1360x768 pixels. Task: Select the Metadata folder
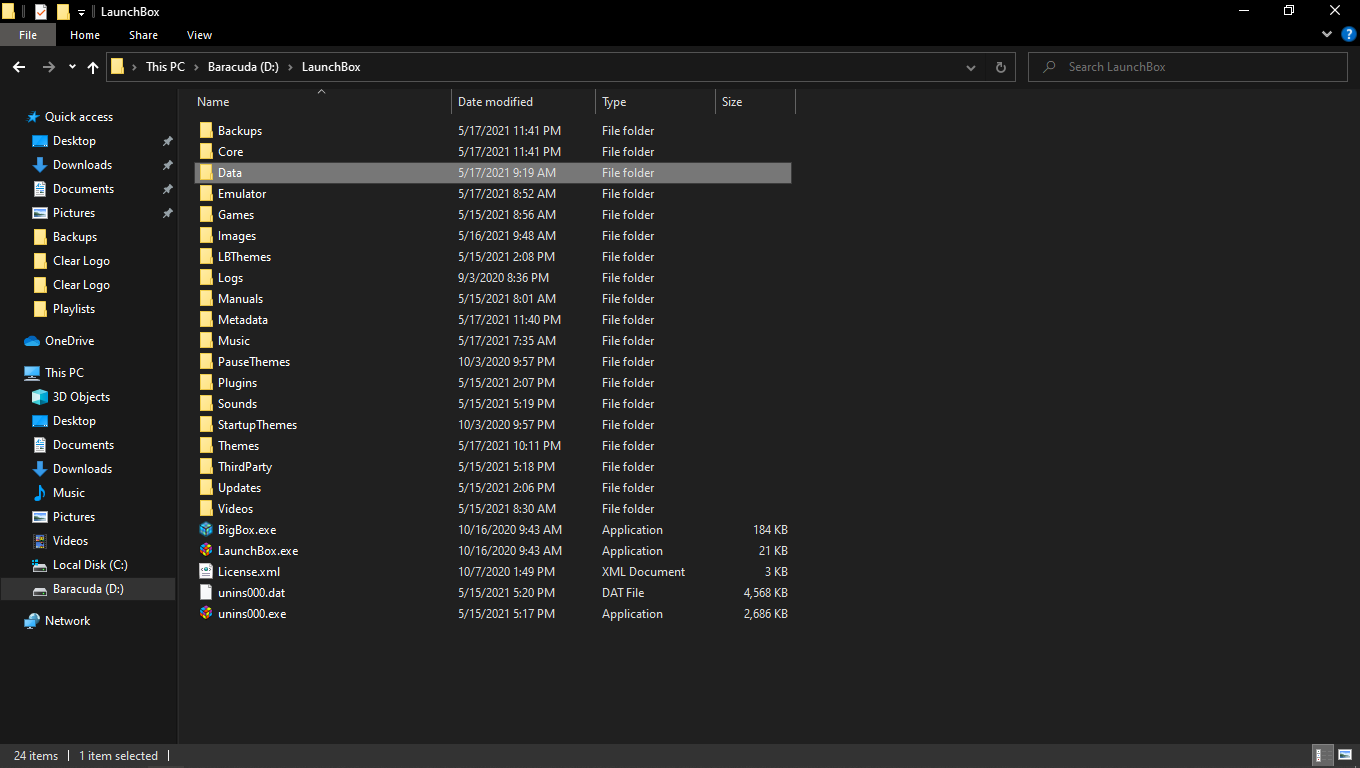click(x=243, y=320)
